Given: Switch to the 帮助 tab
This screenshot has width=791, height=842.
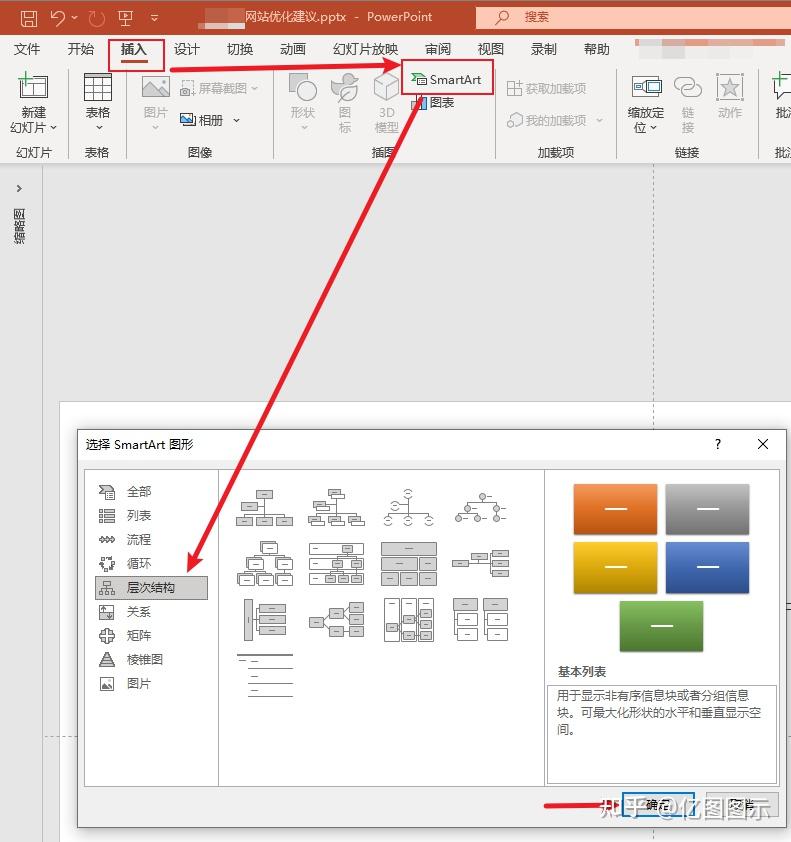Looking at the screenshot, I should point(597,49).
